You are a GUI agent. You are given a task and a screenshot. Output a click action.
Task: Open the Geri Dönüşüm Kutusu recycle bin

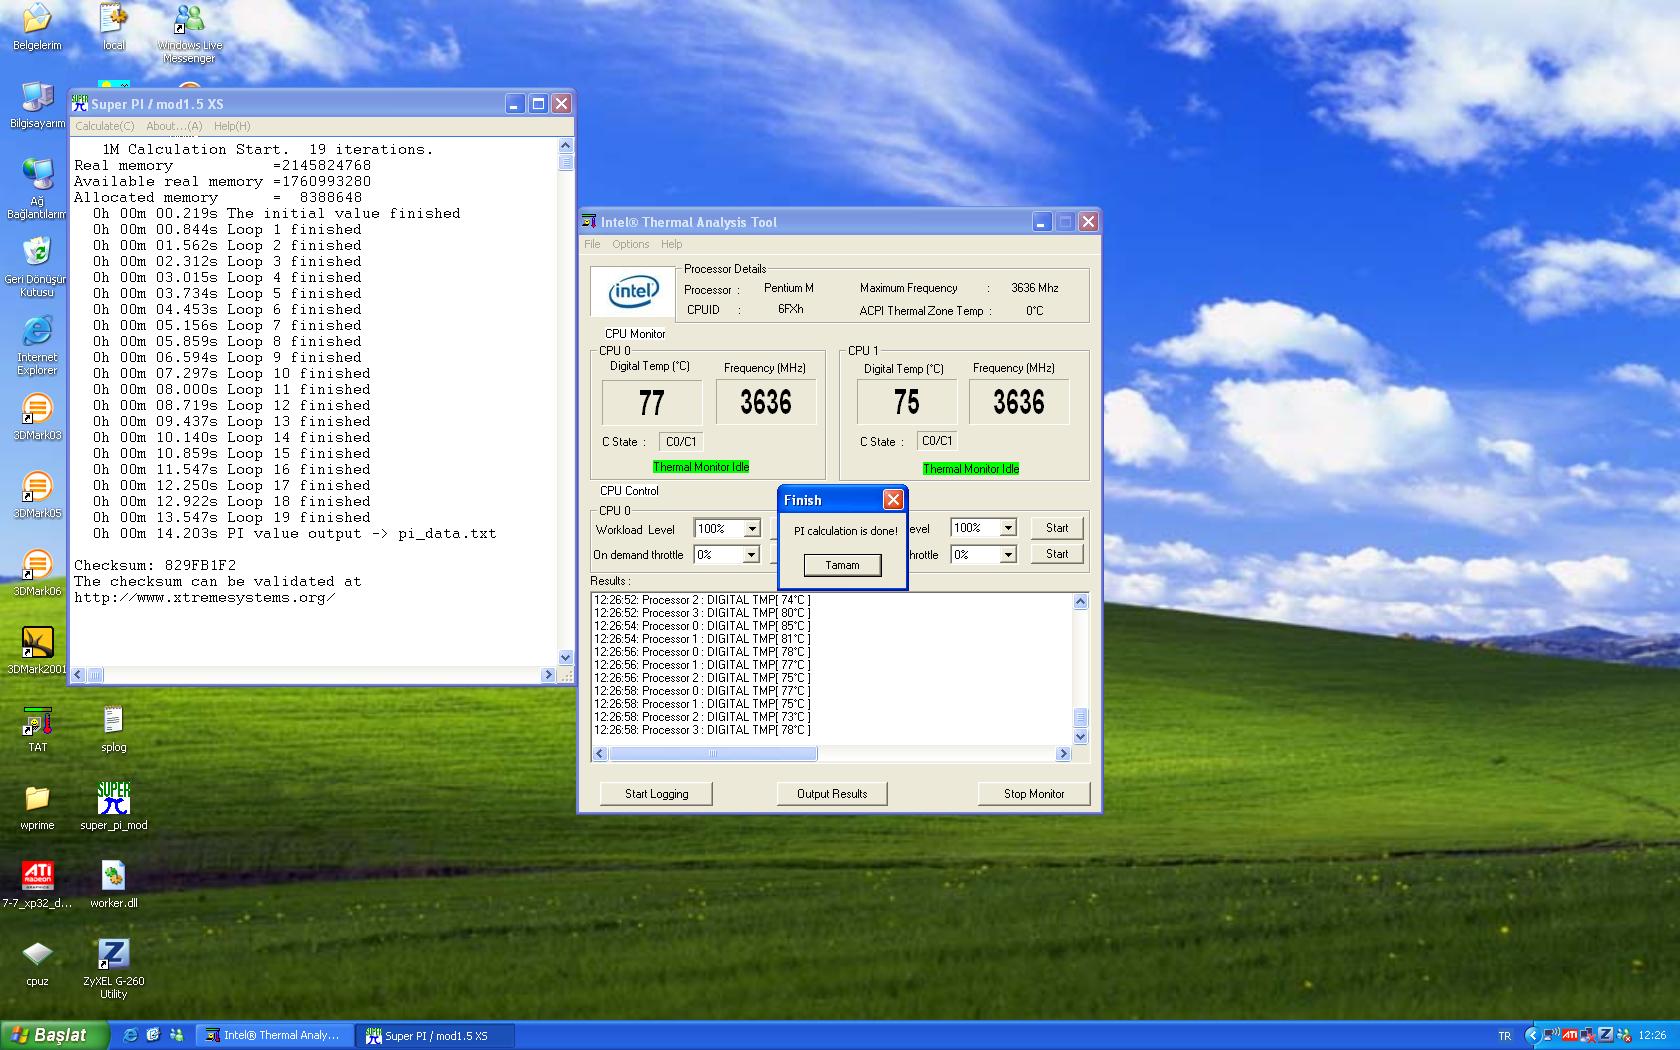point(37,266)
